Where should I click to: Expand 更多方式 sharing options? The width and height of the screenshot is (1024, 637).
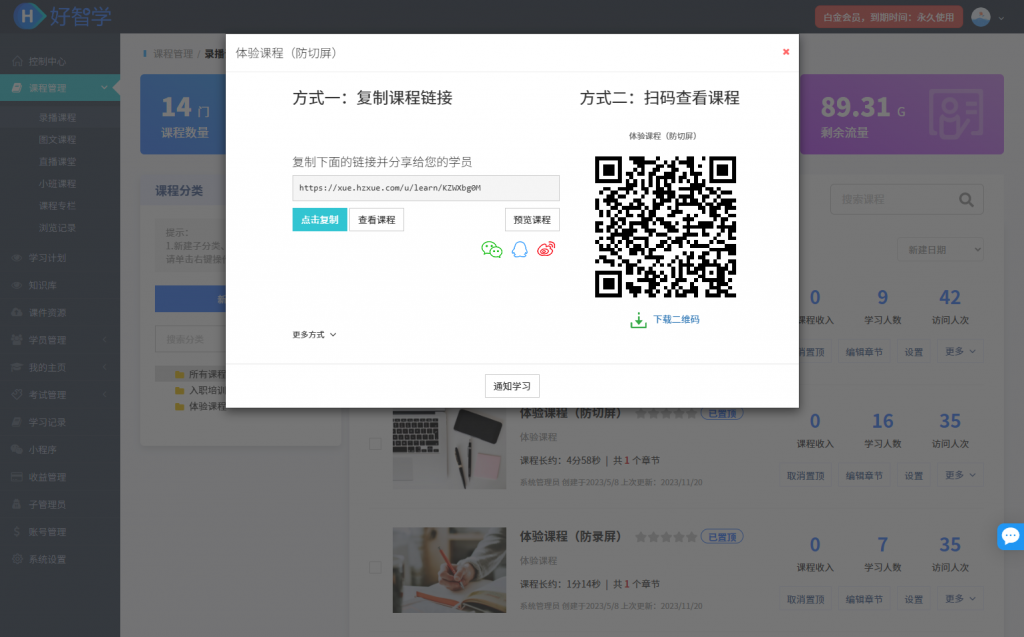point(314,335)
